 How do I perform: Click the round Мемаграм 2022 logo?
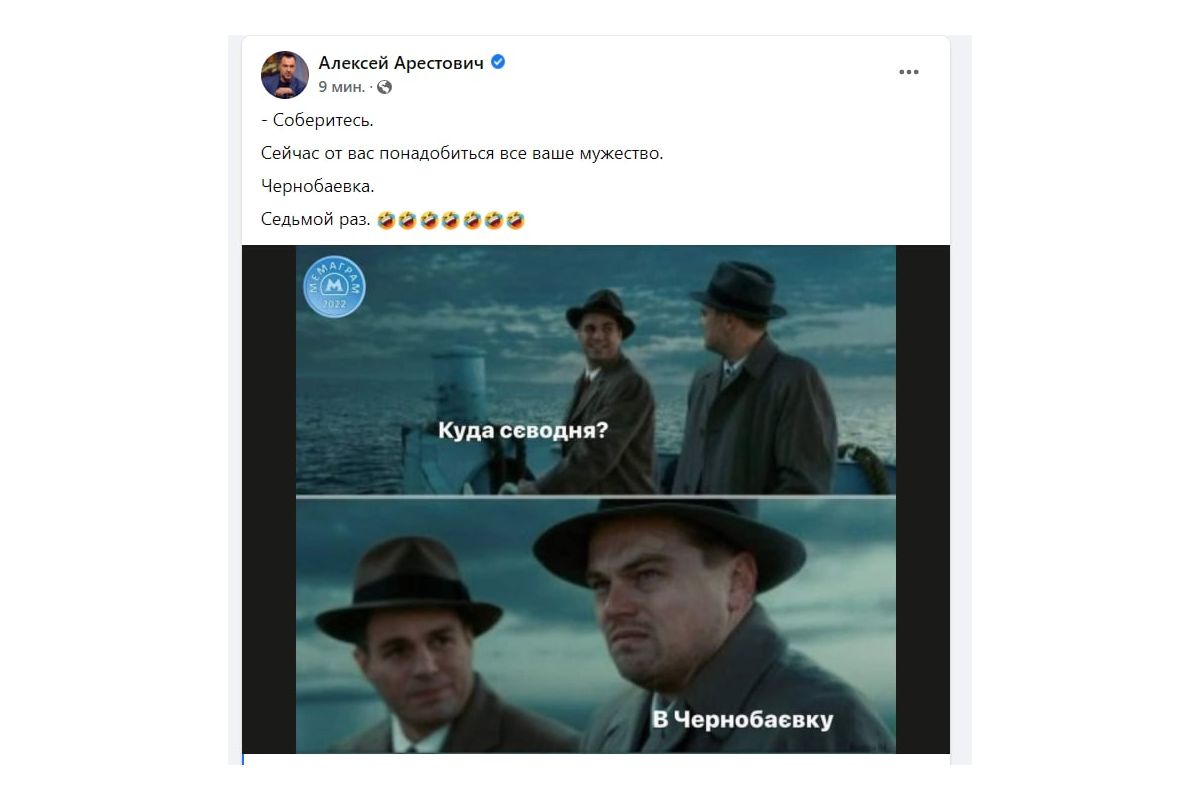(334, 287)
